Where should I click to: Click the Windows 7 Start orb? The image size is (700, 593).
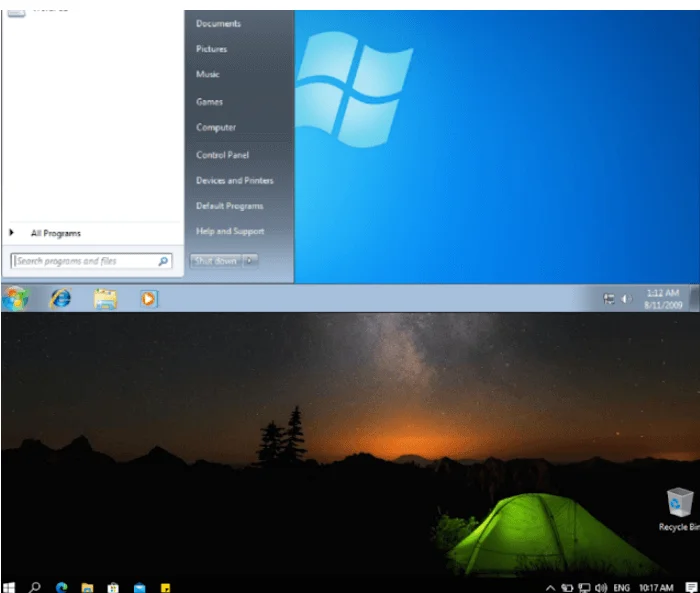coord(15,298)
